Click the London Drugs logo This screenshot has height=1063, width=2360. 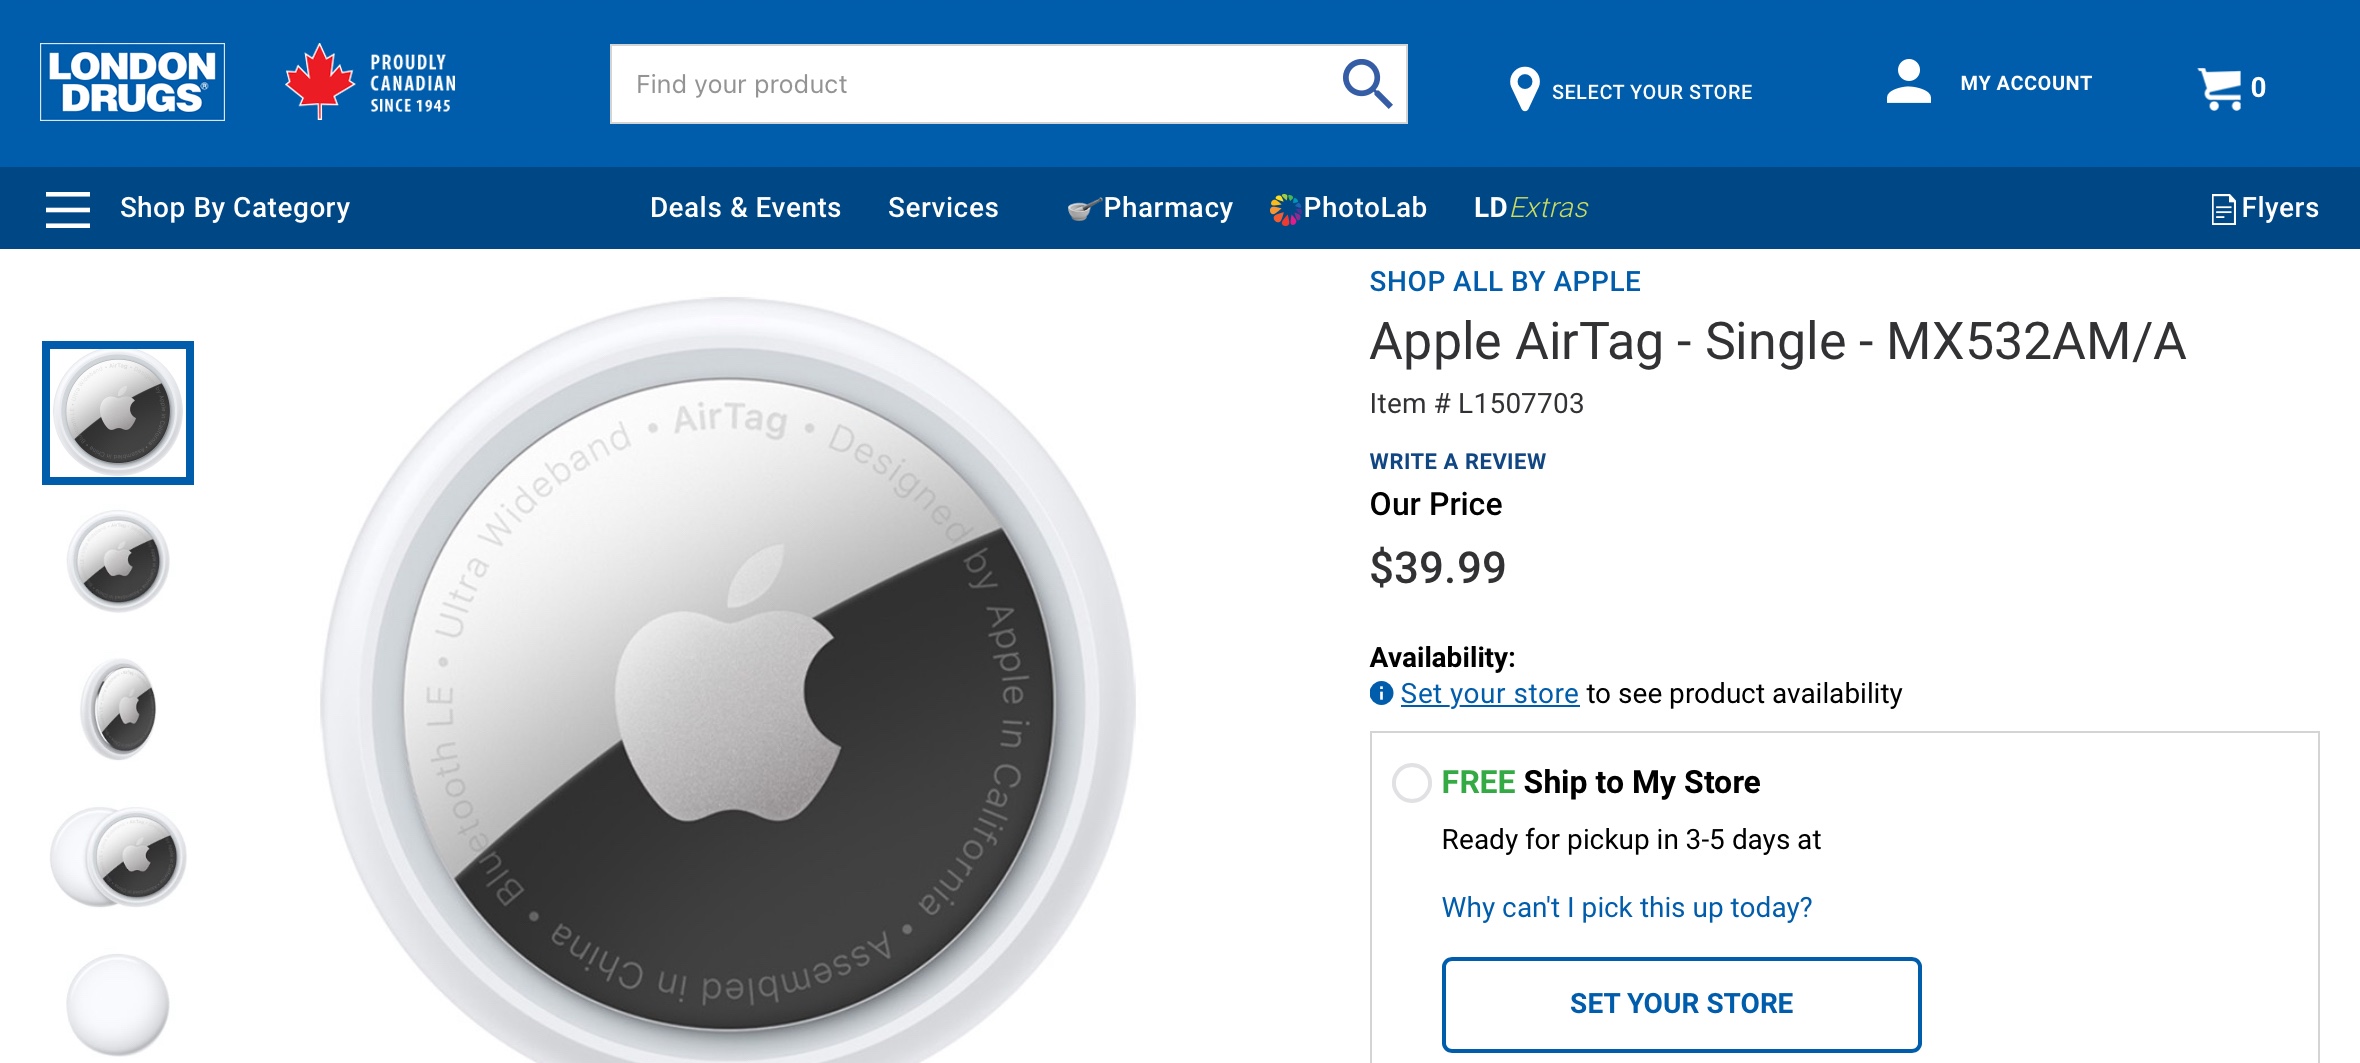click(x=132, y=82)
